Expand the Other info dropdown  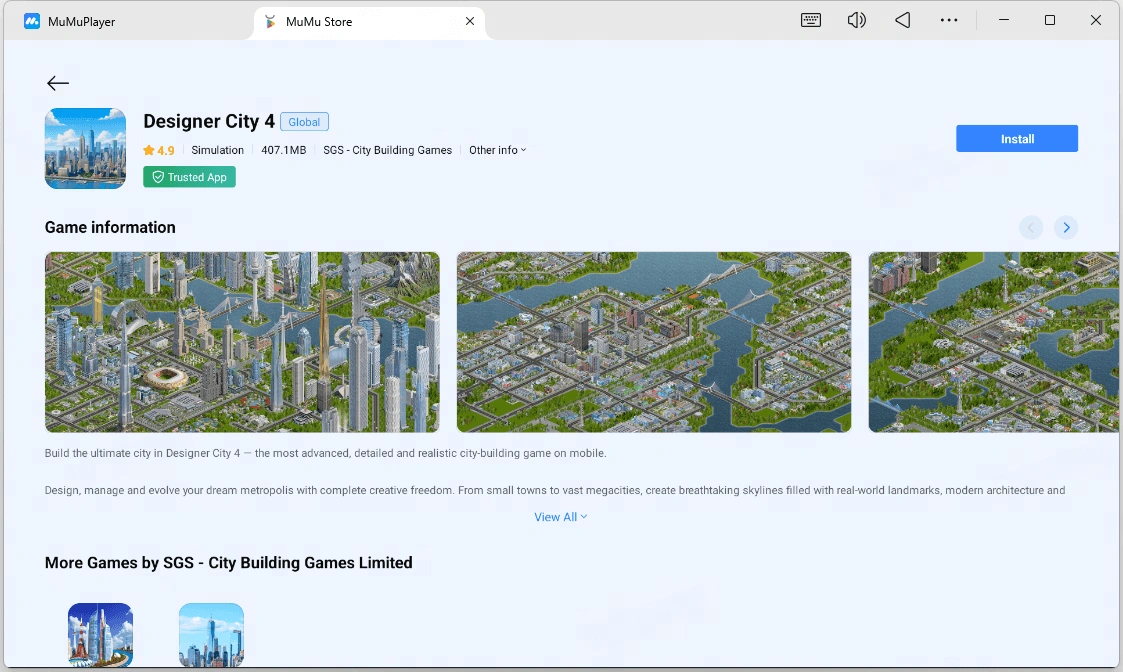click(498, 150)
